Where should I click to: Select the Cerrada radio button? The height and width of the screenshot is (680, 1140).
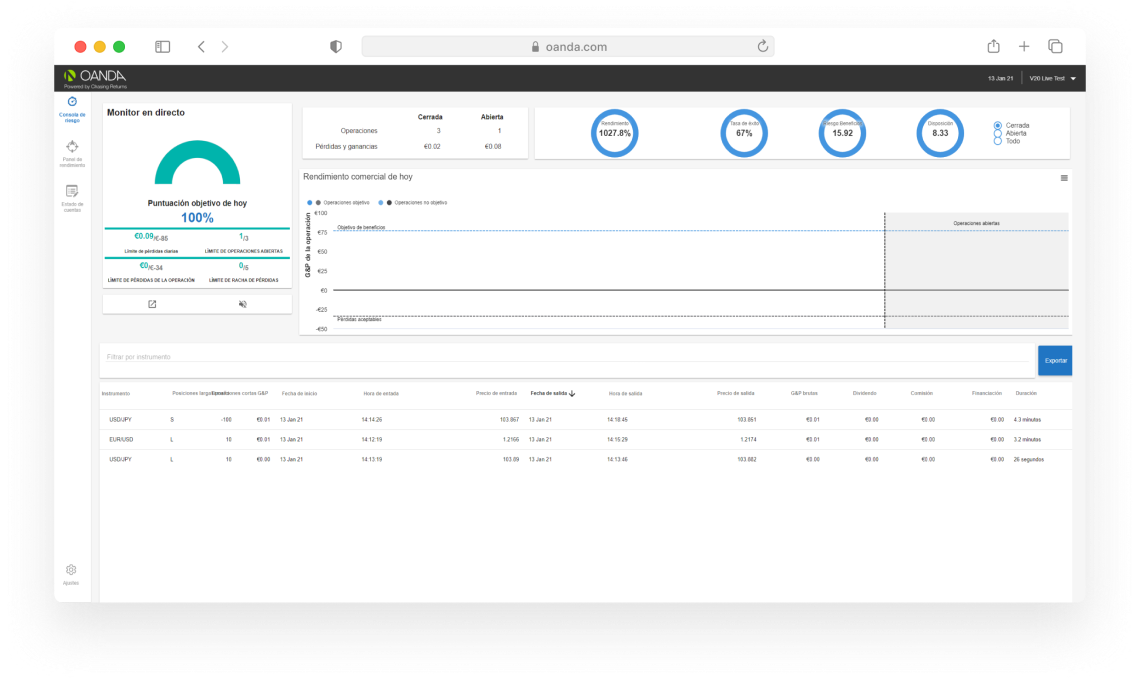point(997,125)
